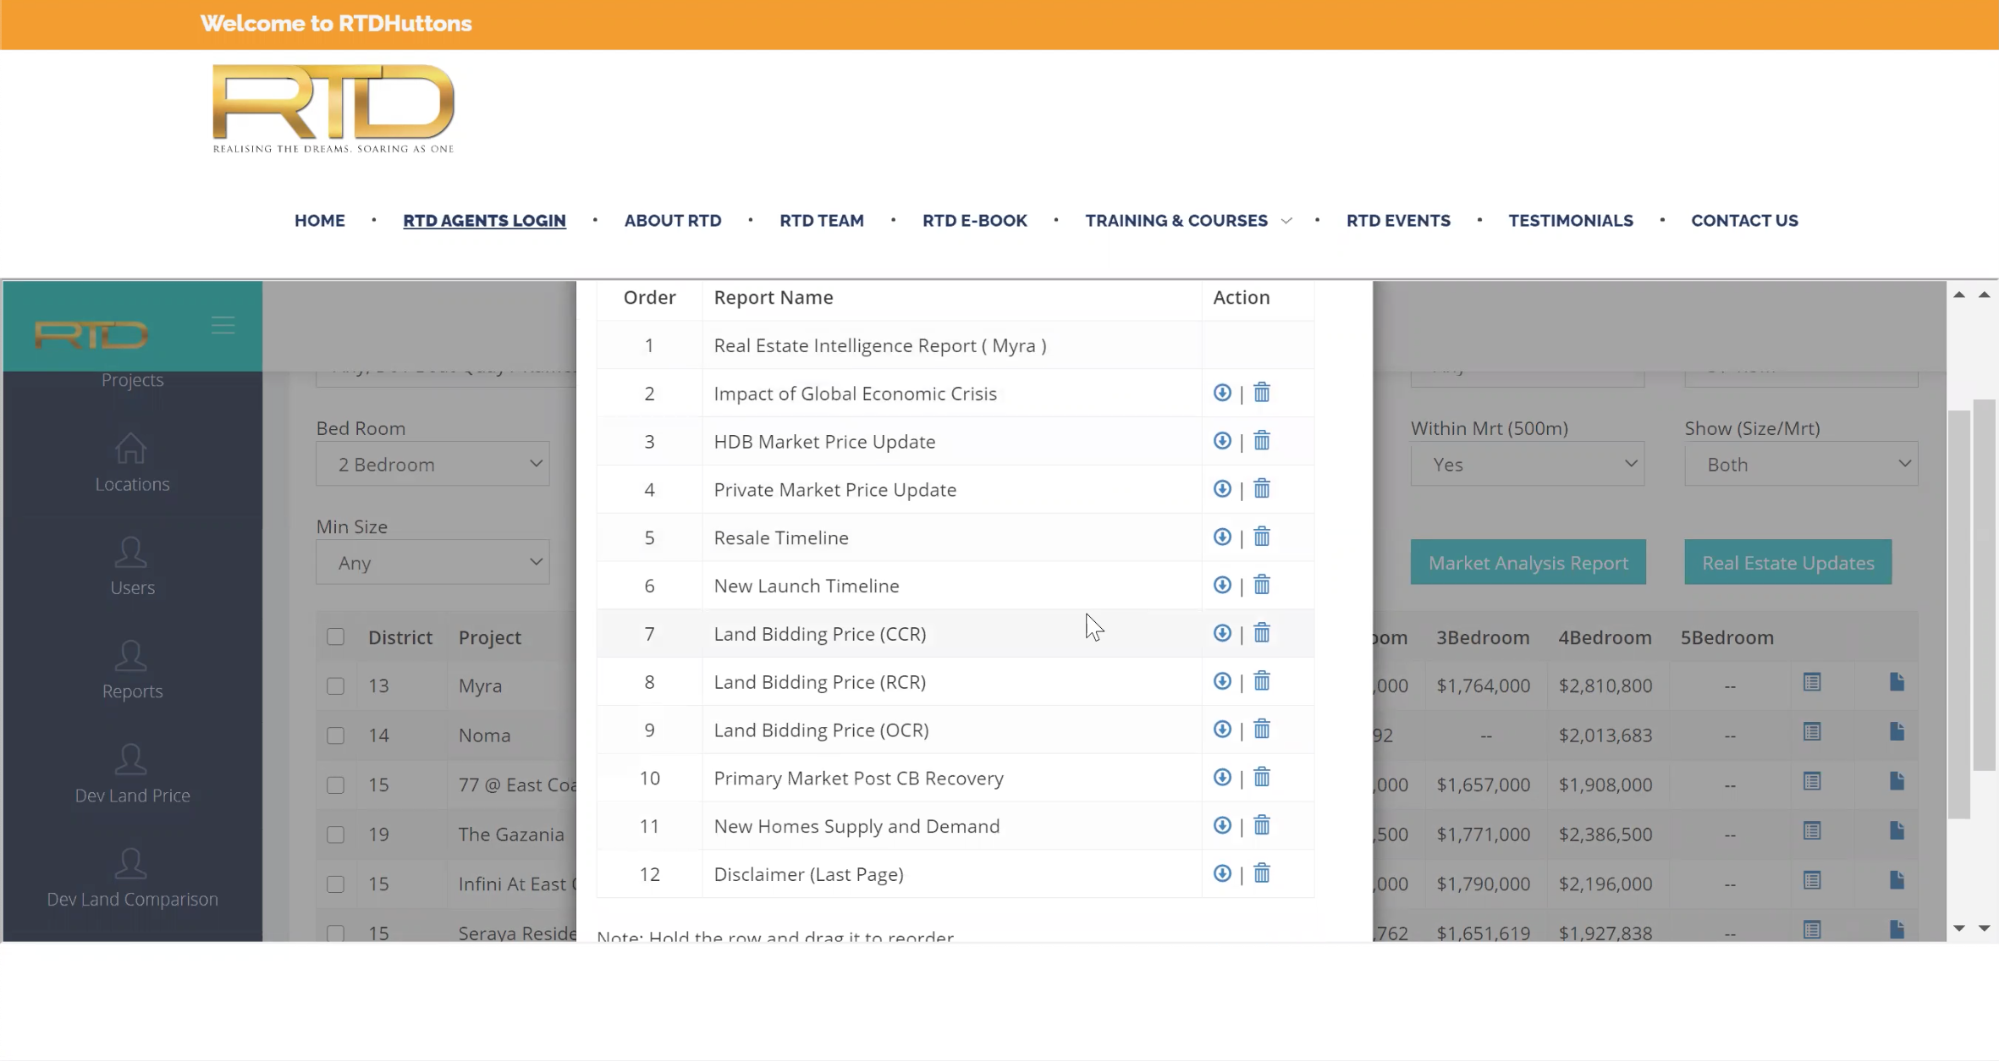Download the Disclaimer (Last Page) report

[1222, 873]
